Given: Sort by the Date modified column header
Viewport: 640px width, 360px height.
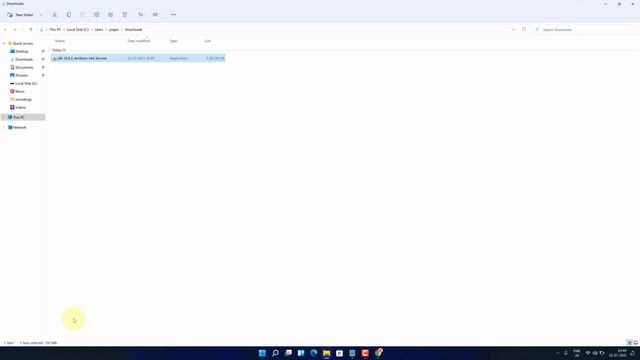Looking at the screenshot, I should pyautogui.click(x=139, y=41).
